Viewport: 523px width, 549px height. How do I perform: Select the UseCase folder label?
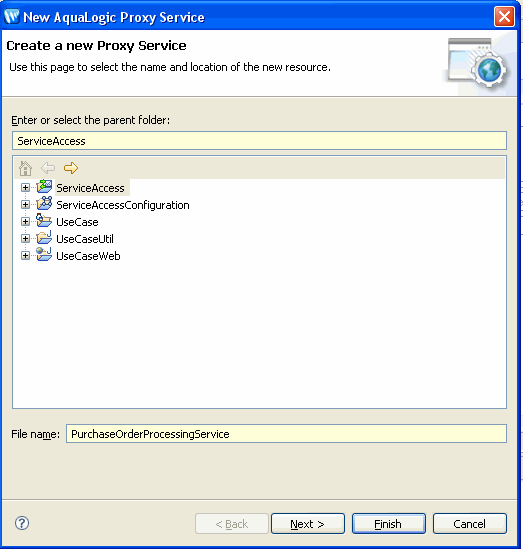77,222
